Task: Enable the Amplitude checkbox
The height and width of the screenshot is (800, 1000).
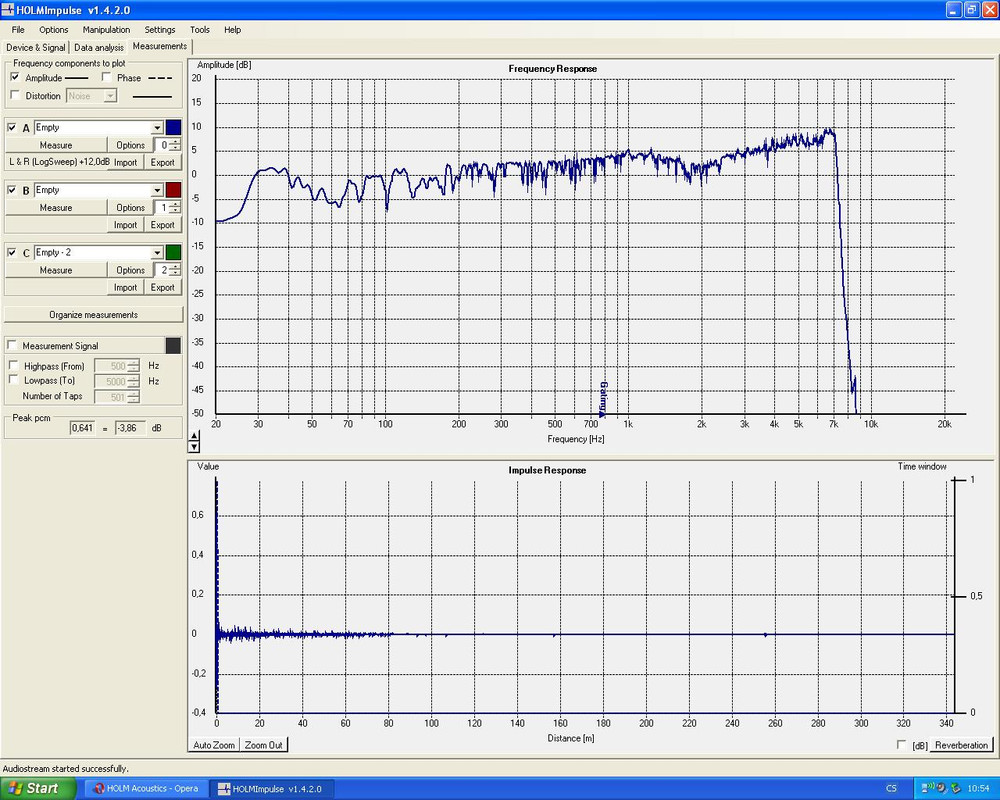Action: coord(15,77)
